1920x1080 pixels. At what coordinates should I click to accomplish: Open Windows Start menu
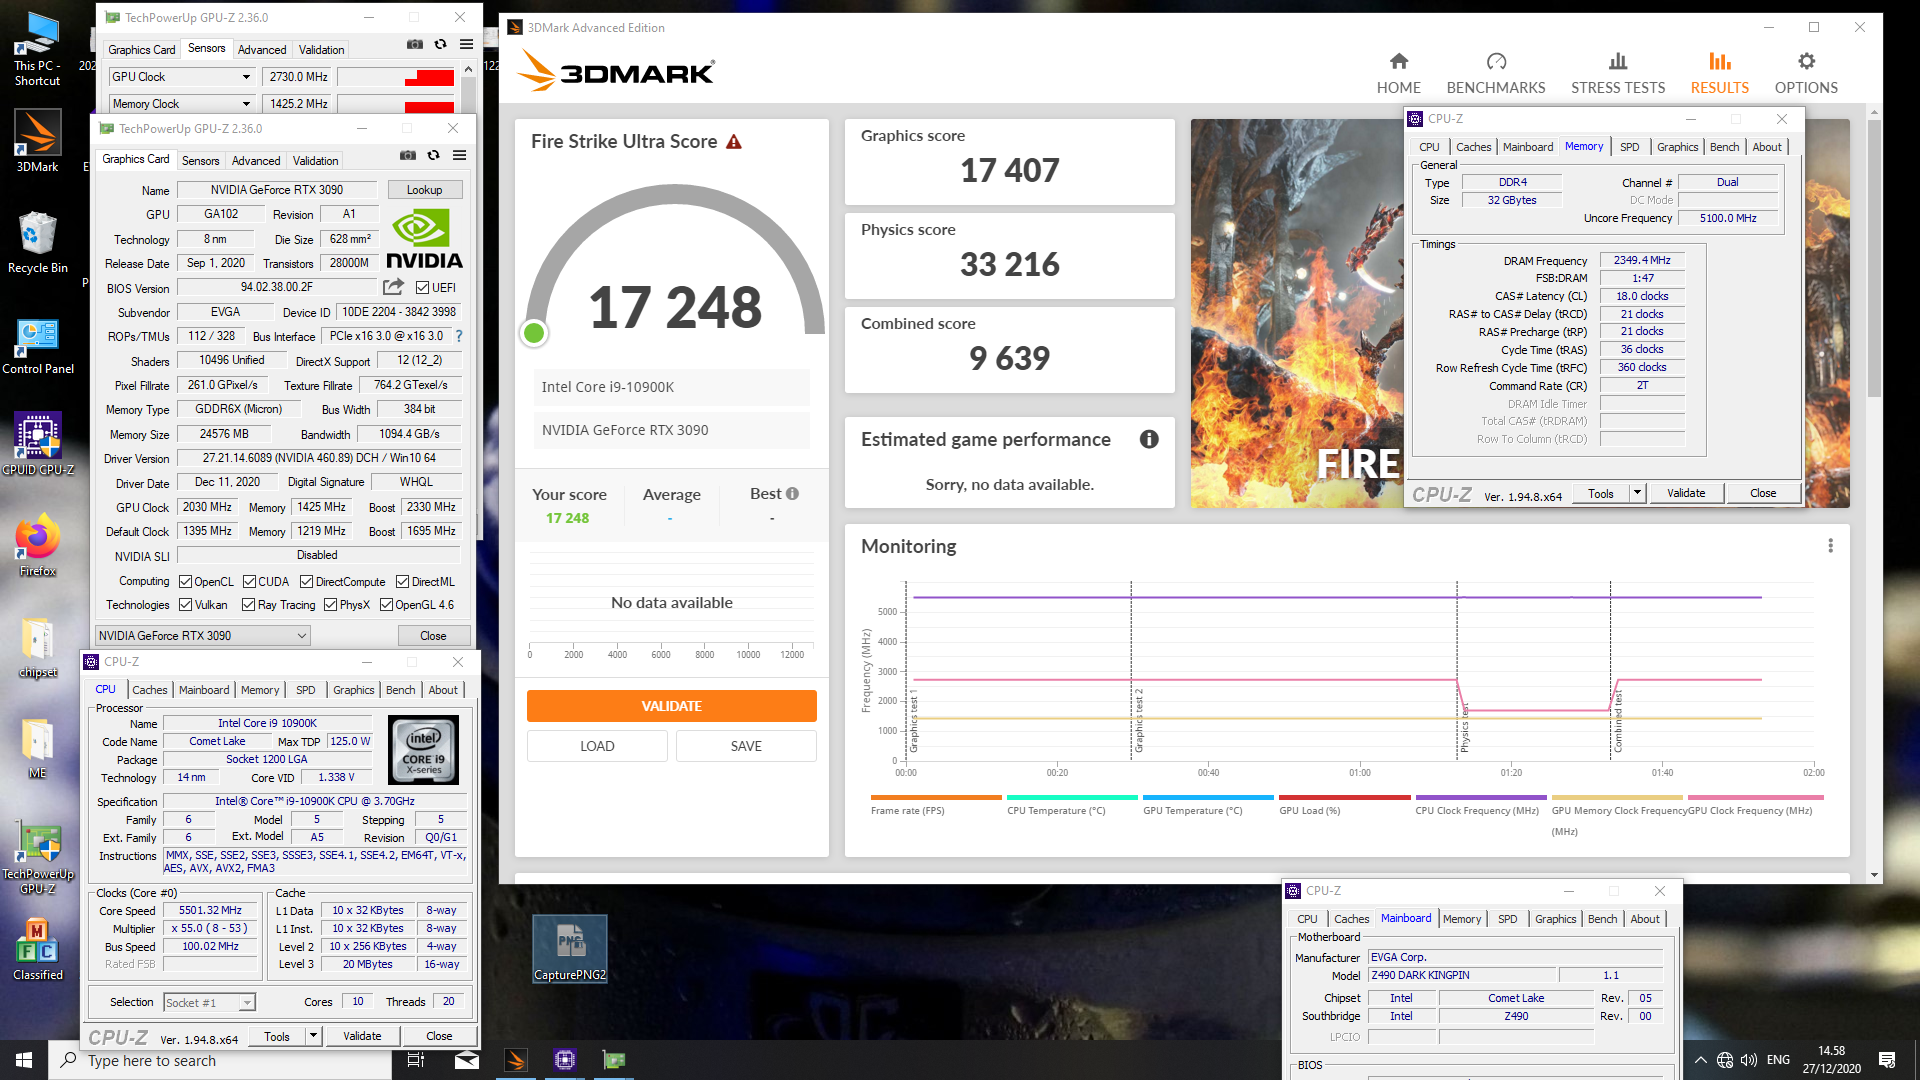(x=24, y=1060)
